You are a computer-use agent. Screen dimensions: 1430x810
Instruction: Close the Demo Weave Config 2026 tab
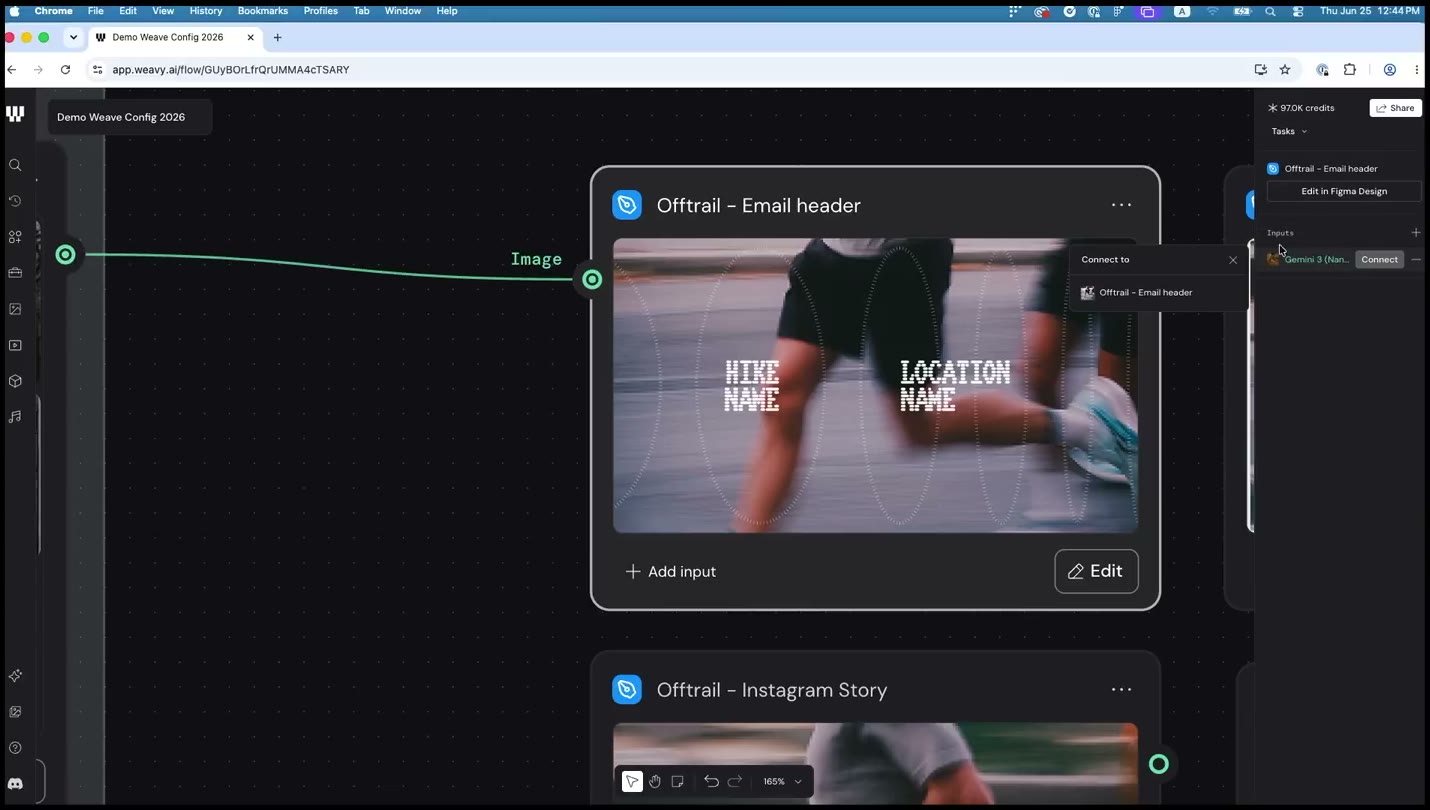point(250,37)
